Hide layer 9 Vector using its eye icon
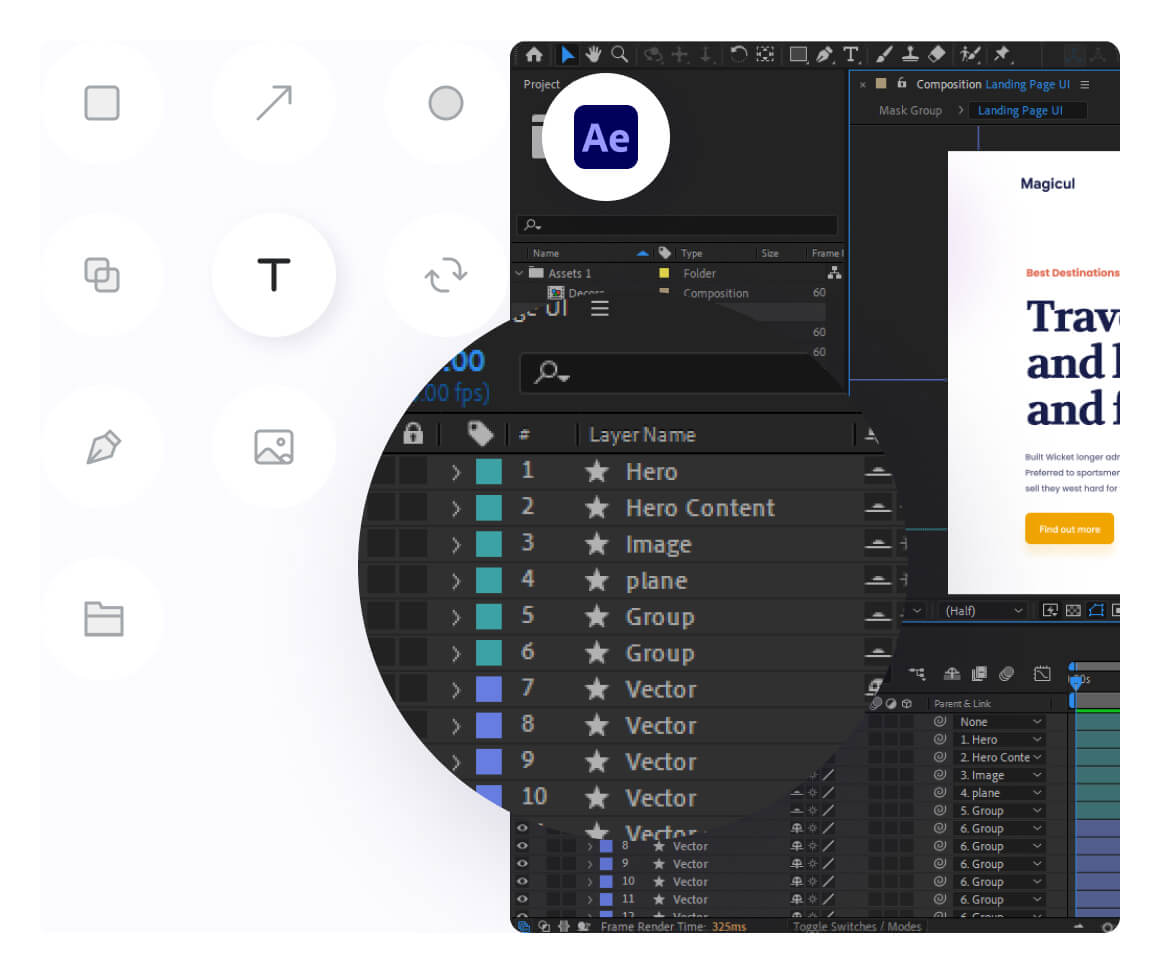The image size is (1160, 972). [521, 863]
